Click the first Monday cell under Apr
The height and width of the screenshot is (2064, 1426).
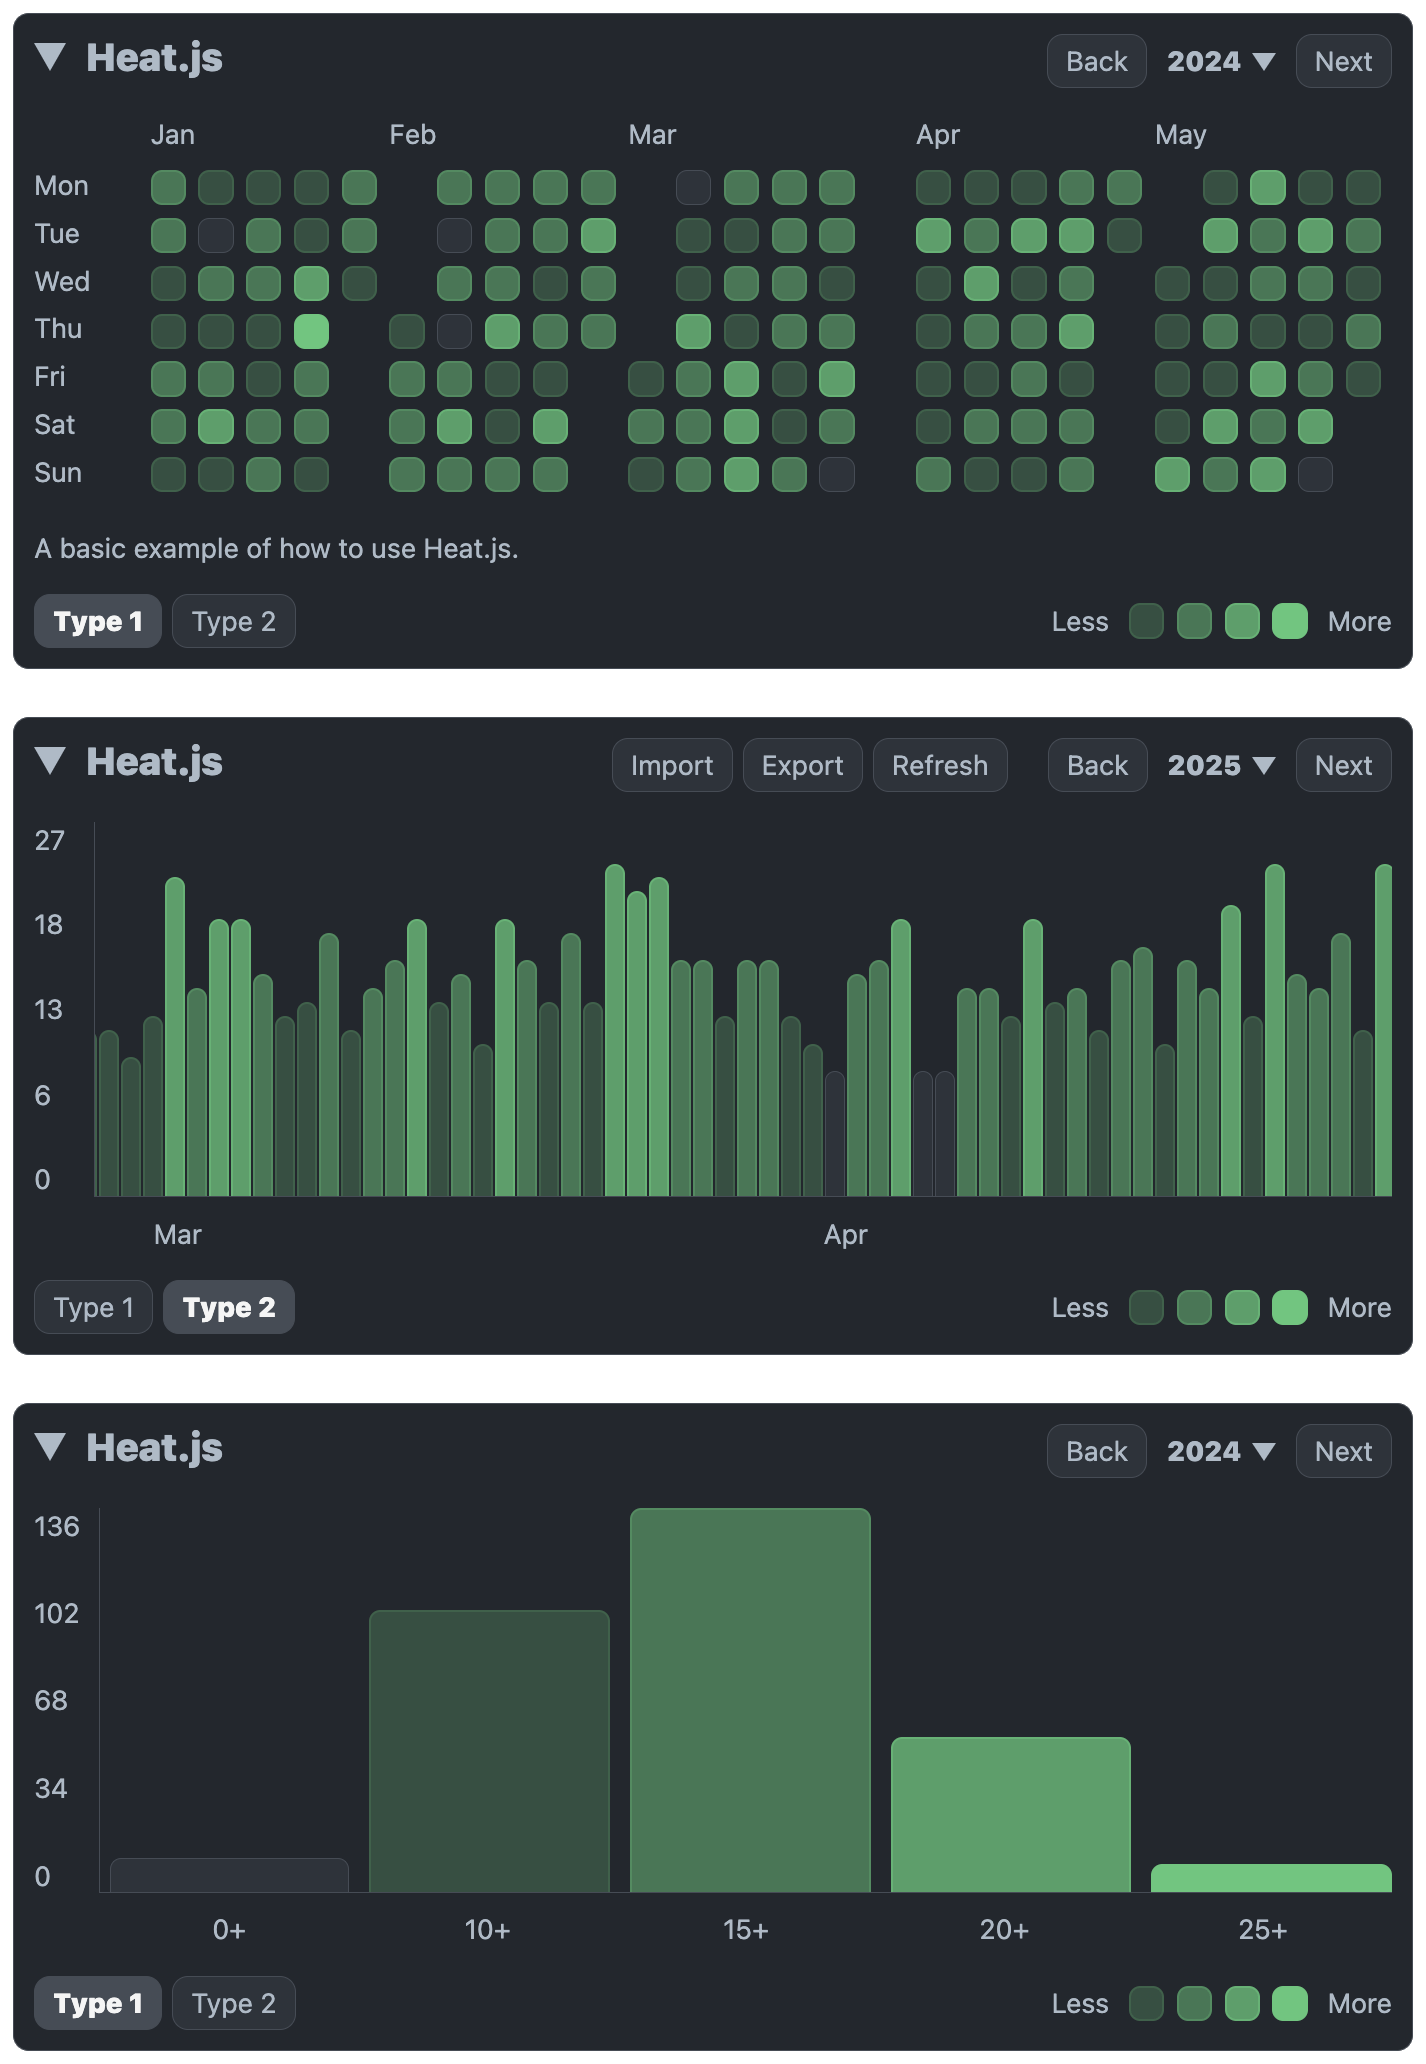pyautogui.click(x=933, y=187)
